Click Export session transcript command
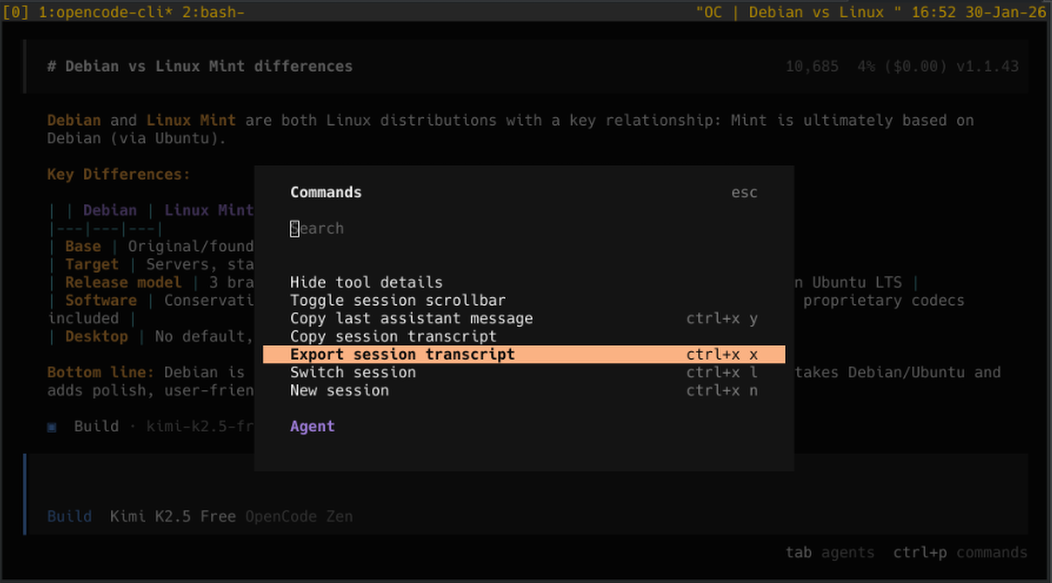This screenshot has width=1052, height=583. pyautogui.click(x=402, y=355)
